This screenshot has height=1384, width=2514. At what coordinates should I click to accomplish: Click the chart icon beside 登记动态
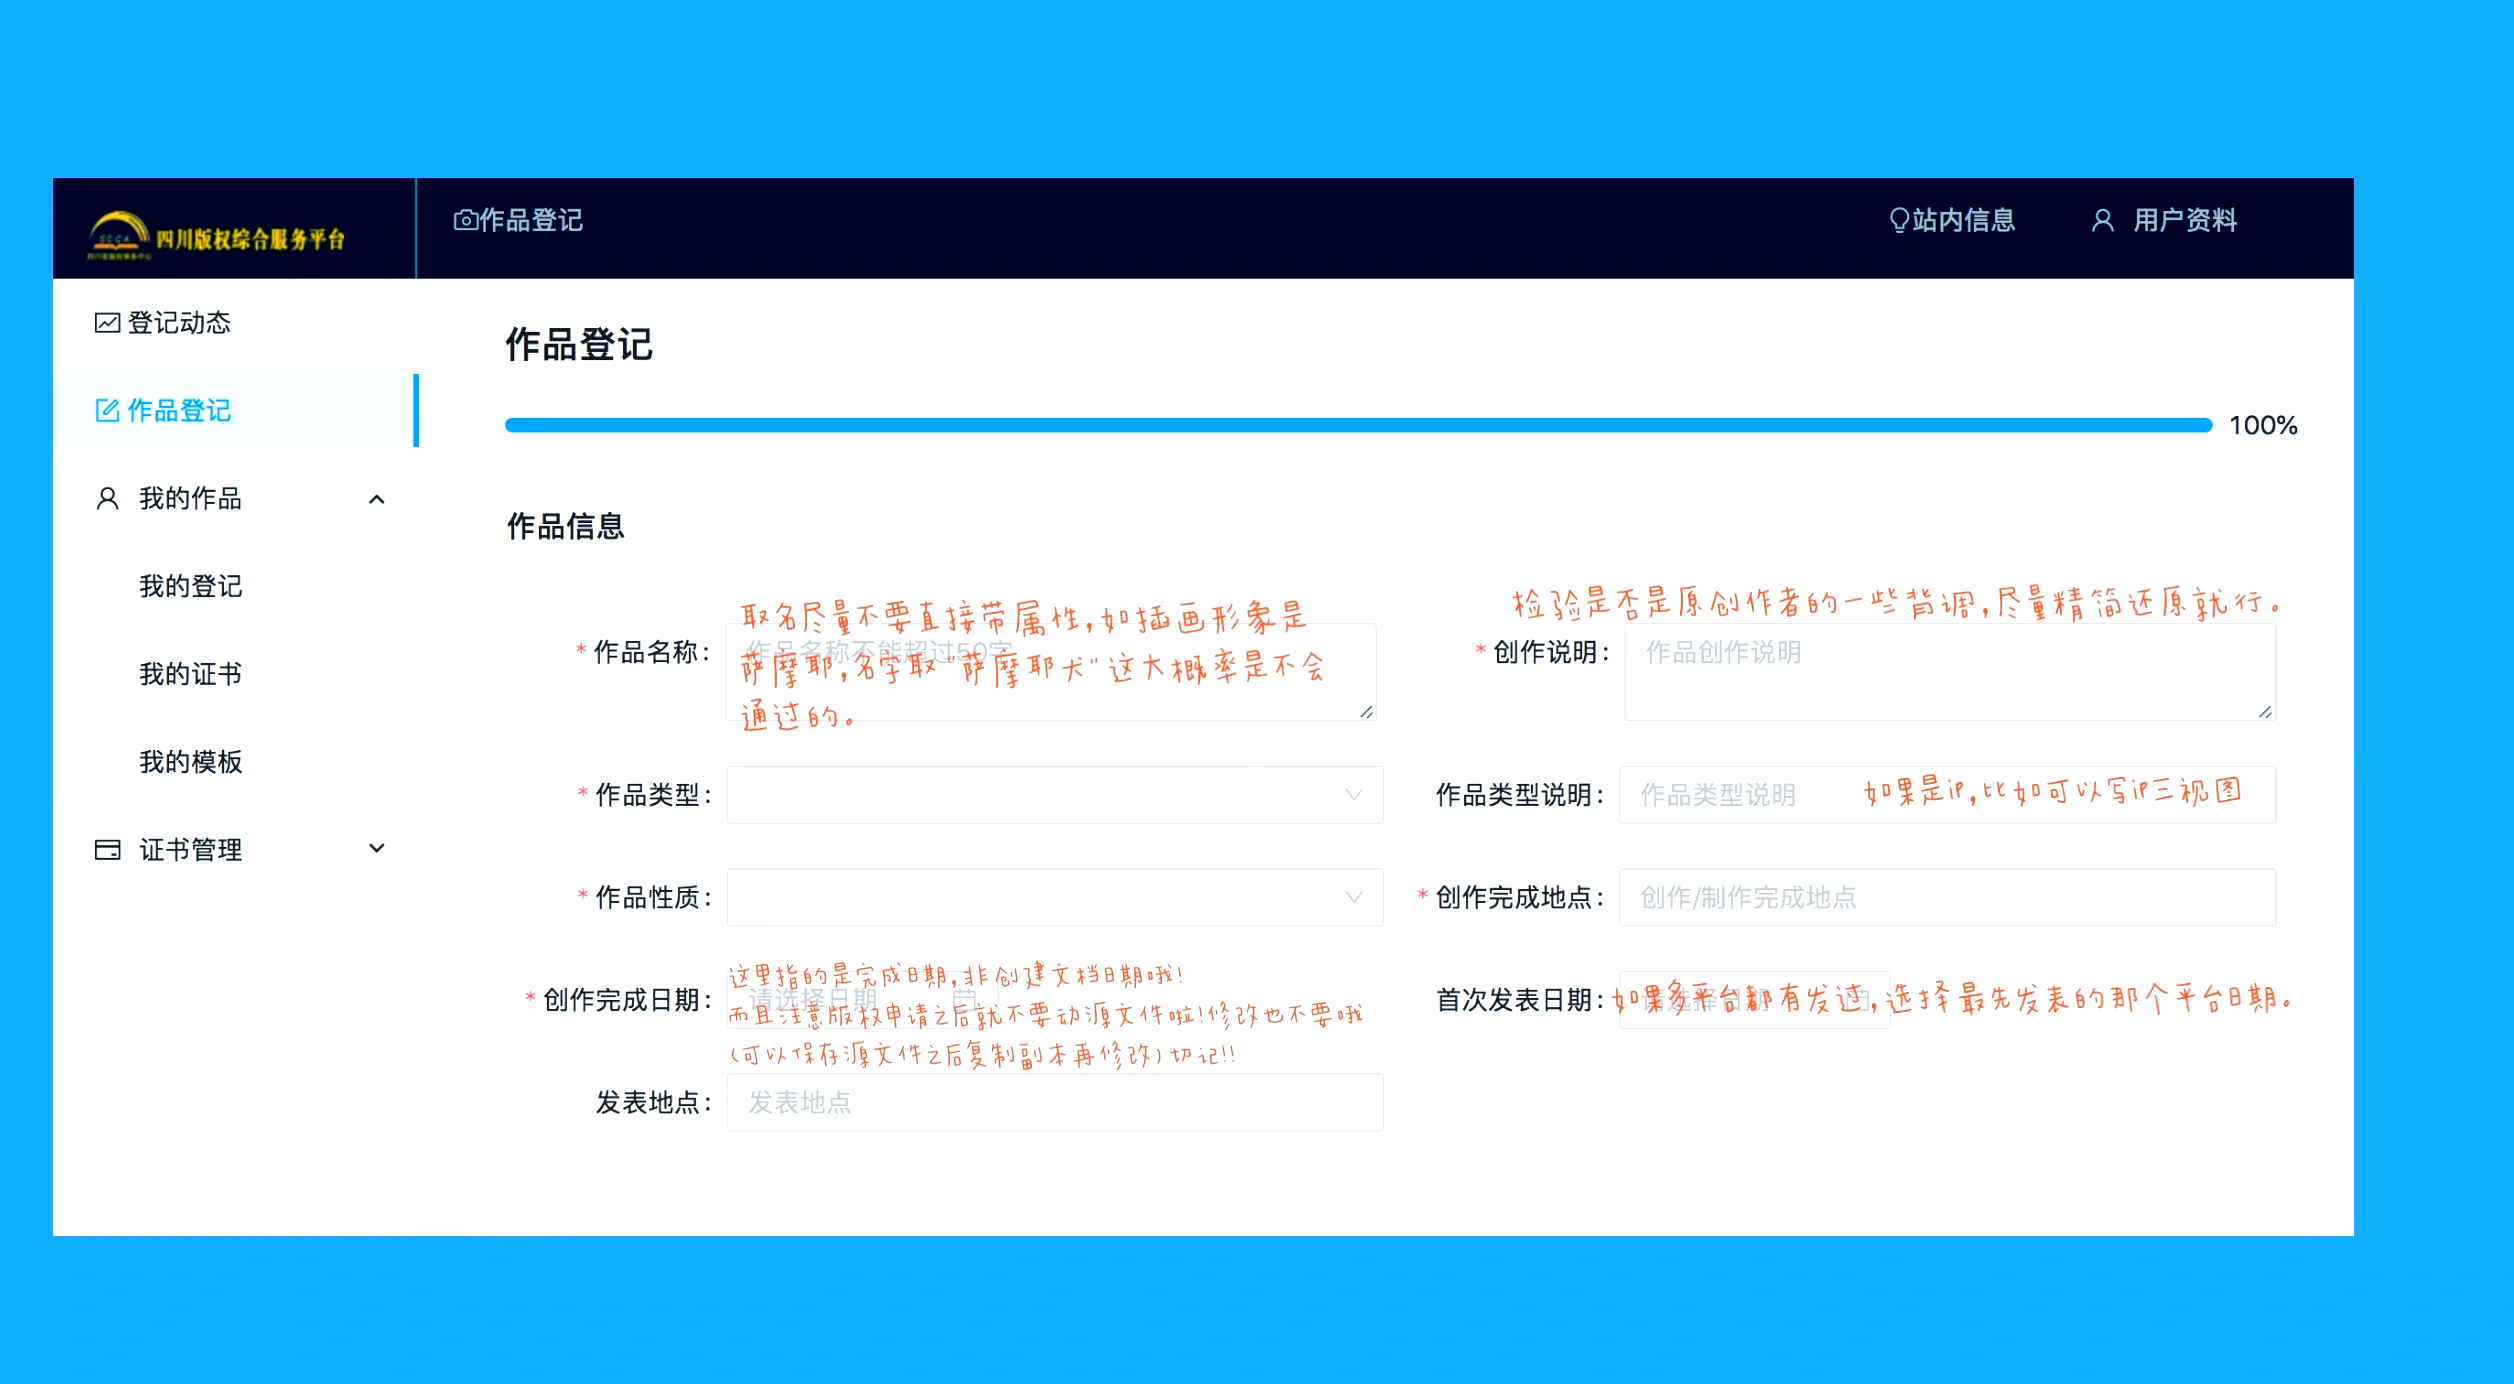coord(107,323)
